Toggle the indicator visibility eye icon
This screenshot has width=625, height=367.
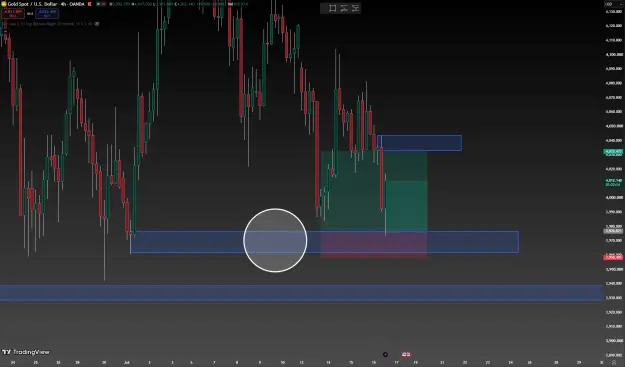coord(97,24)
